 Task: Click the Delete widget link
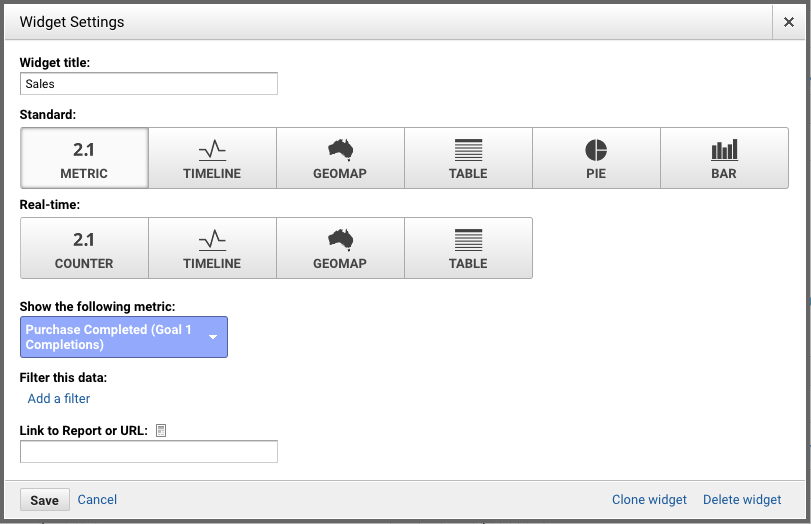[x=742, y=499]
